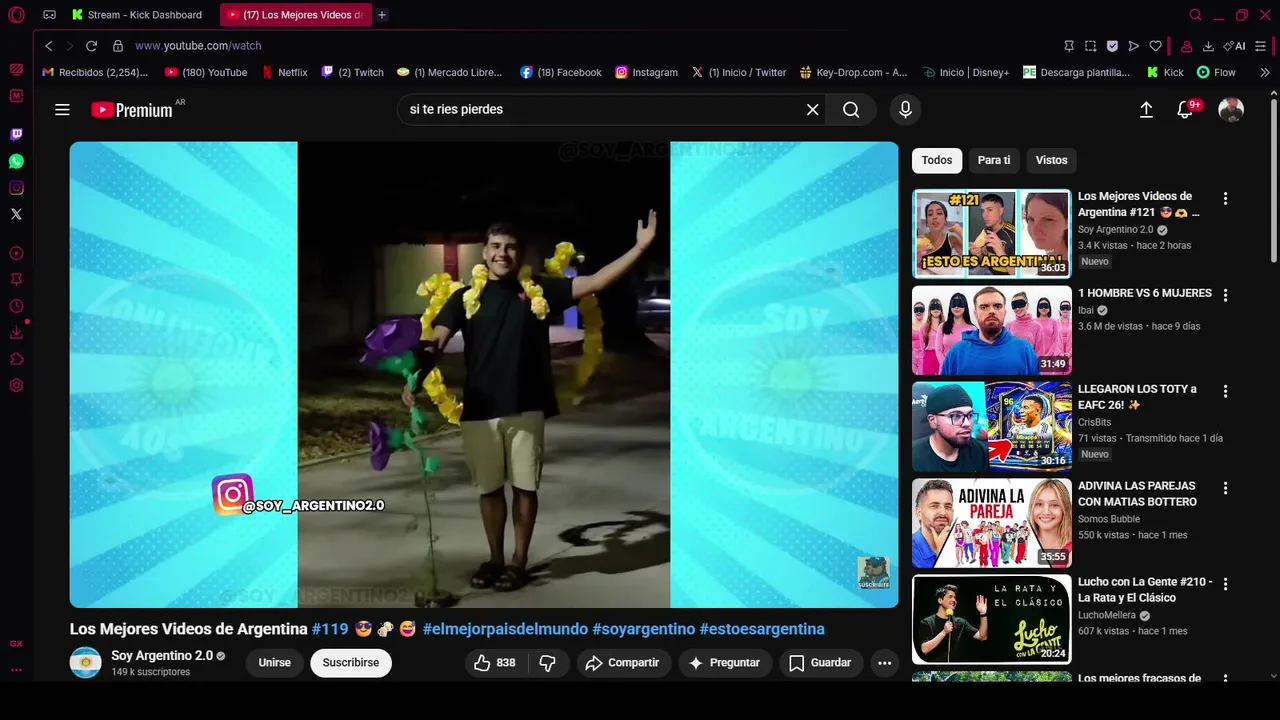This screenshot has height=720, width=1280.
Task: Open options for 1 HOMBRE VS 6 MUJERES
Action: pos(1225,295)
